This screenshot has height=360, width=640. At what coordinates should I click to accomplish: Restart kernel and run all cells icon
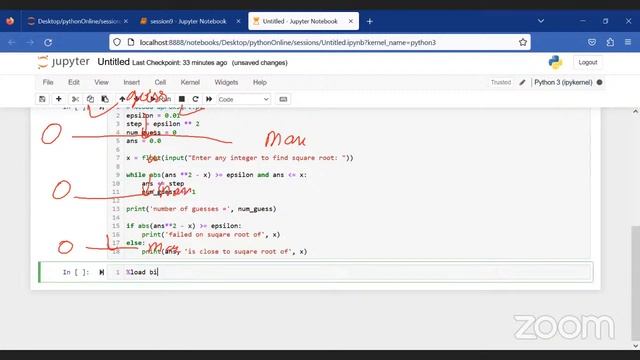pos(209,99)
